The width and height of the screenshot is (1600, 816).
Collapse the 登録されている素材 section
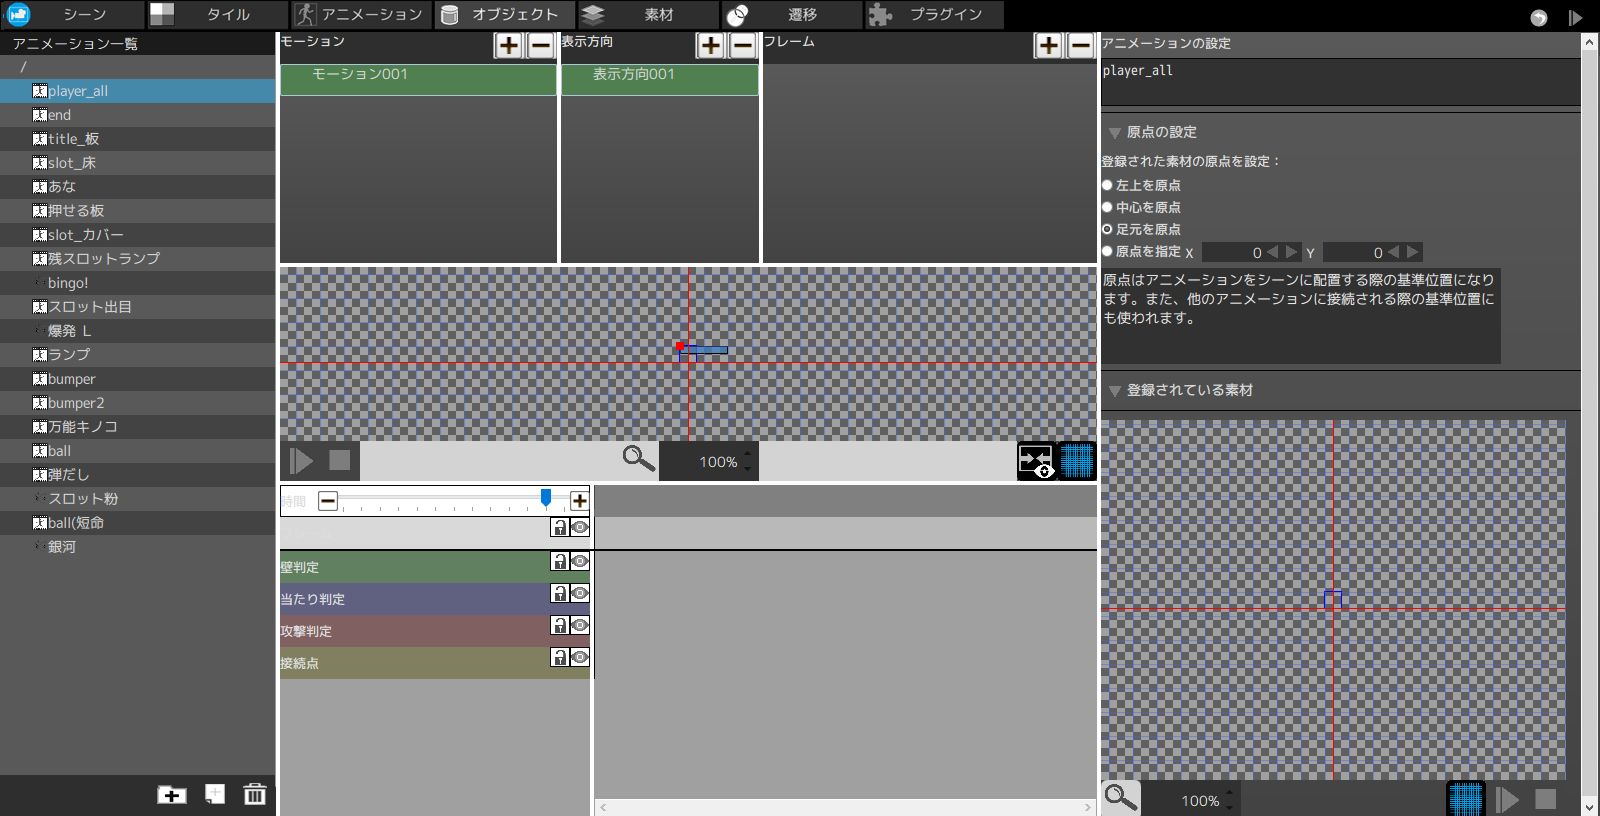tap(1114, 391)
